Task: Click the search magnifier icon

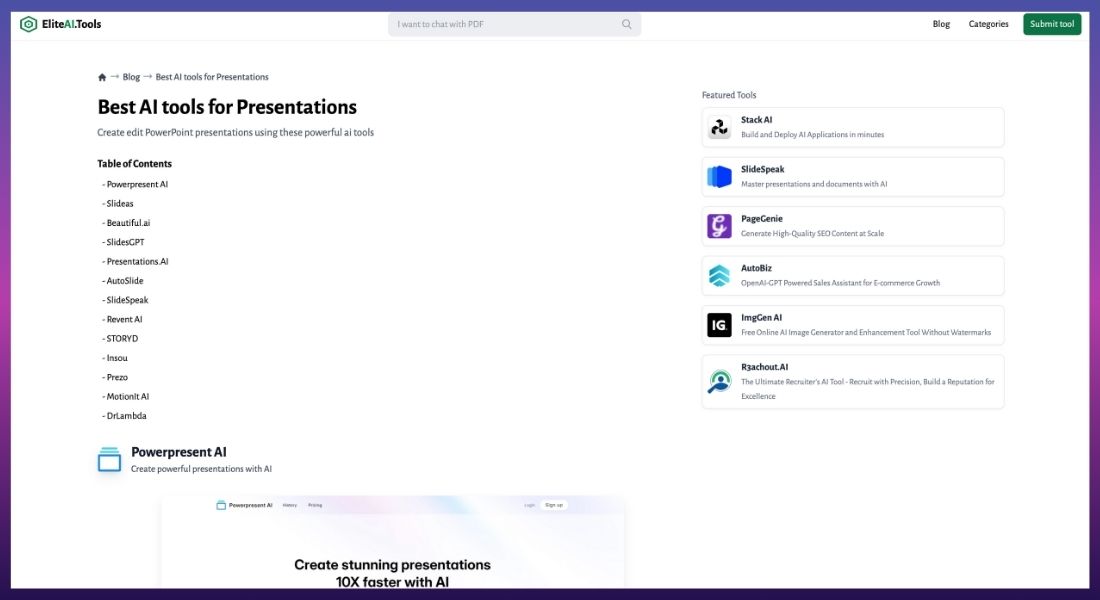Action: (x=626, y=25)
